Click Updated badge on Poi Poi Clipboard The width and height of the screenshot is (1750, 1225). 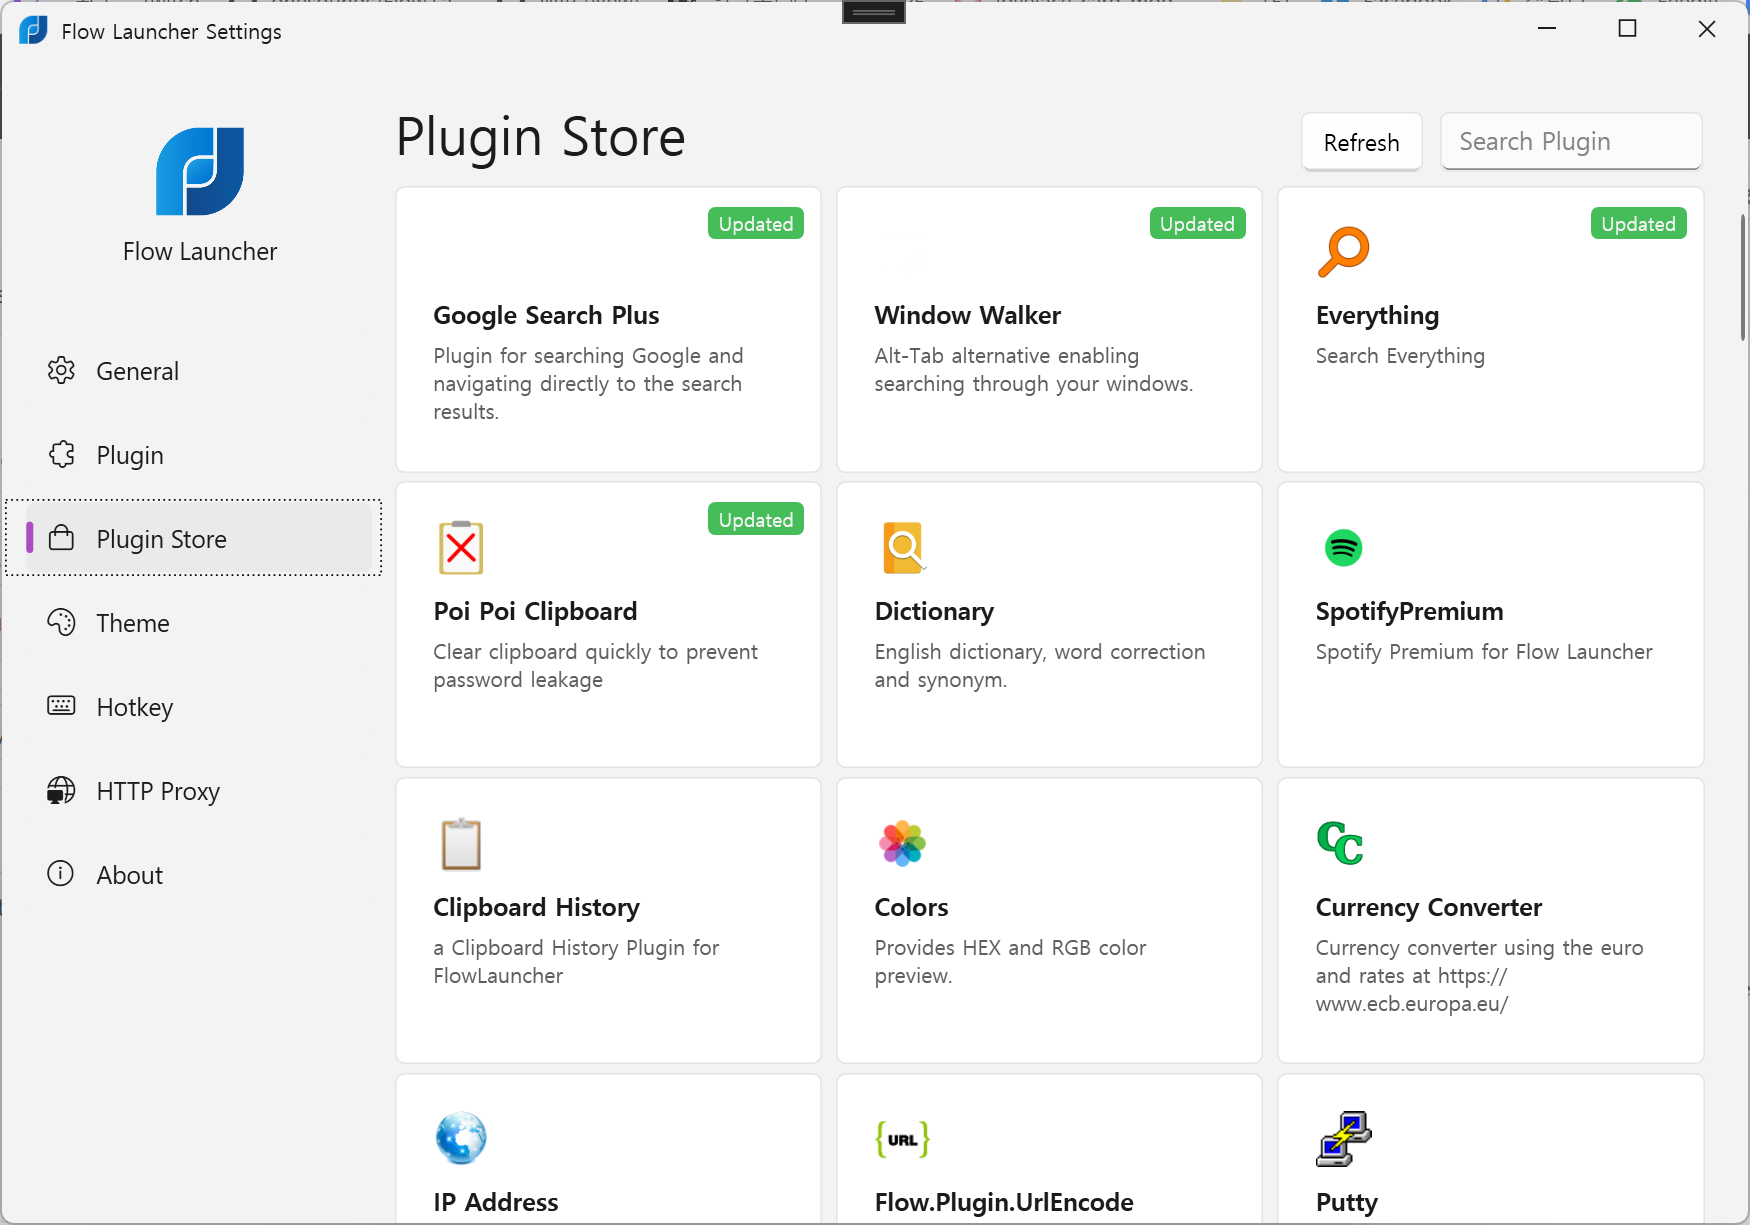(756, 519)
